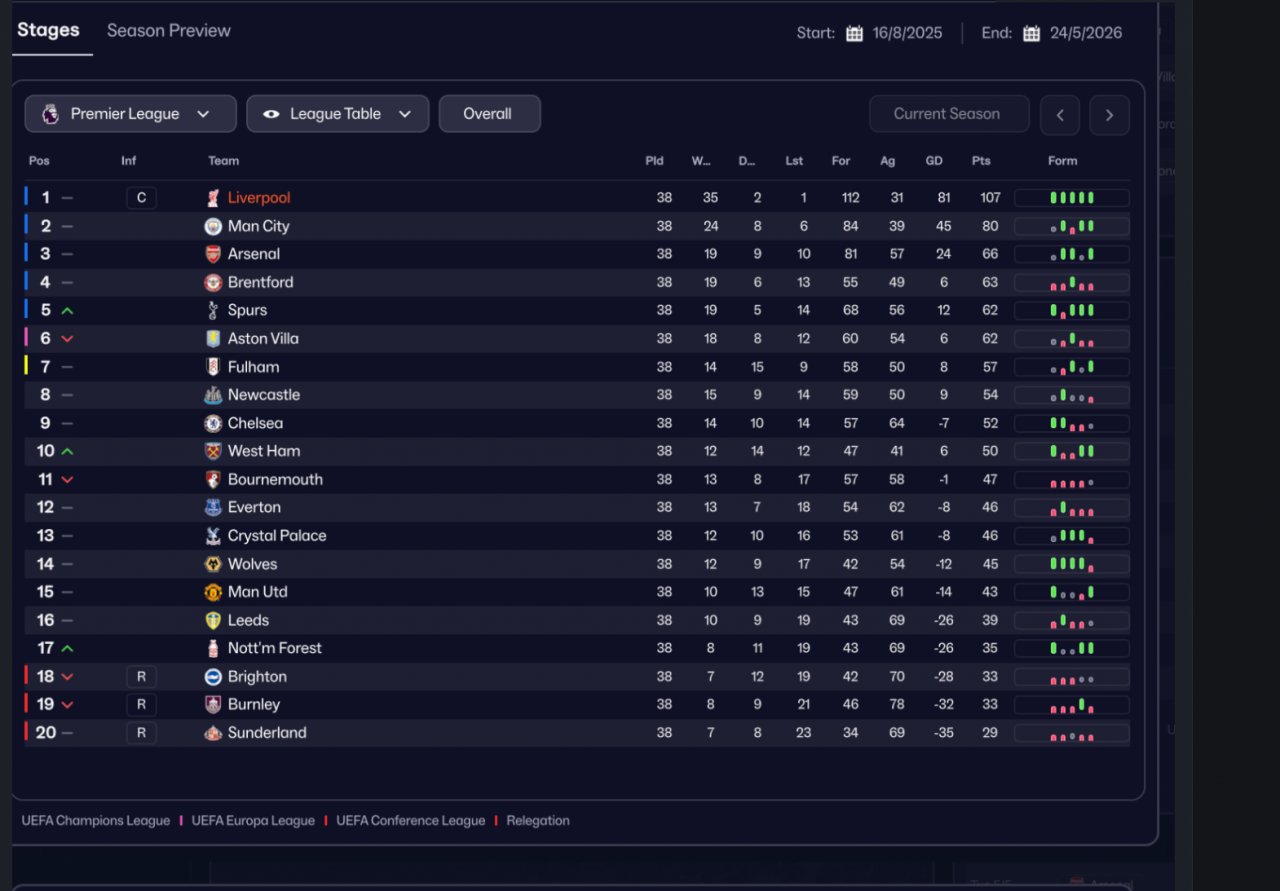Sort table by the Ag column header
Image resolution: width=1280 pixels, height=891 pixels.
point(887,161)
